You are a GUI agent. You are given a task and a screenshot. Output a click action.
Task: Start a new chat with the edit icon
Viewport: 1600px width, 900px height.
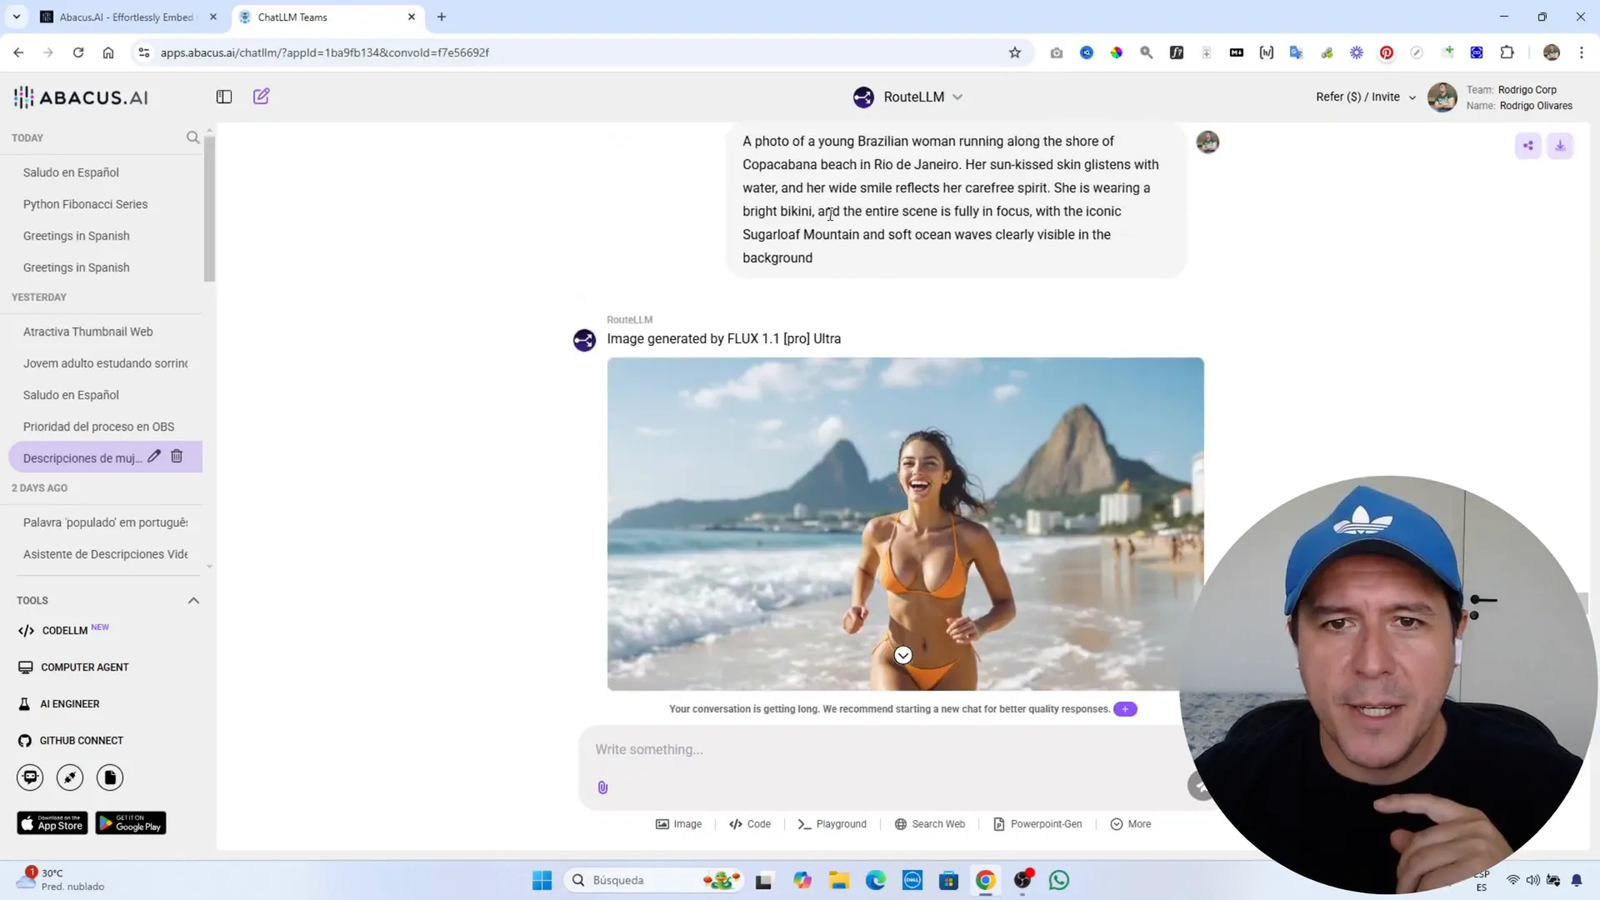[260, 96]
